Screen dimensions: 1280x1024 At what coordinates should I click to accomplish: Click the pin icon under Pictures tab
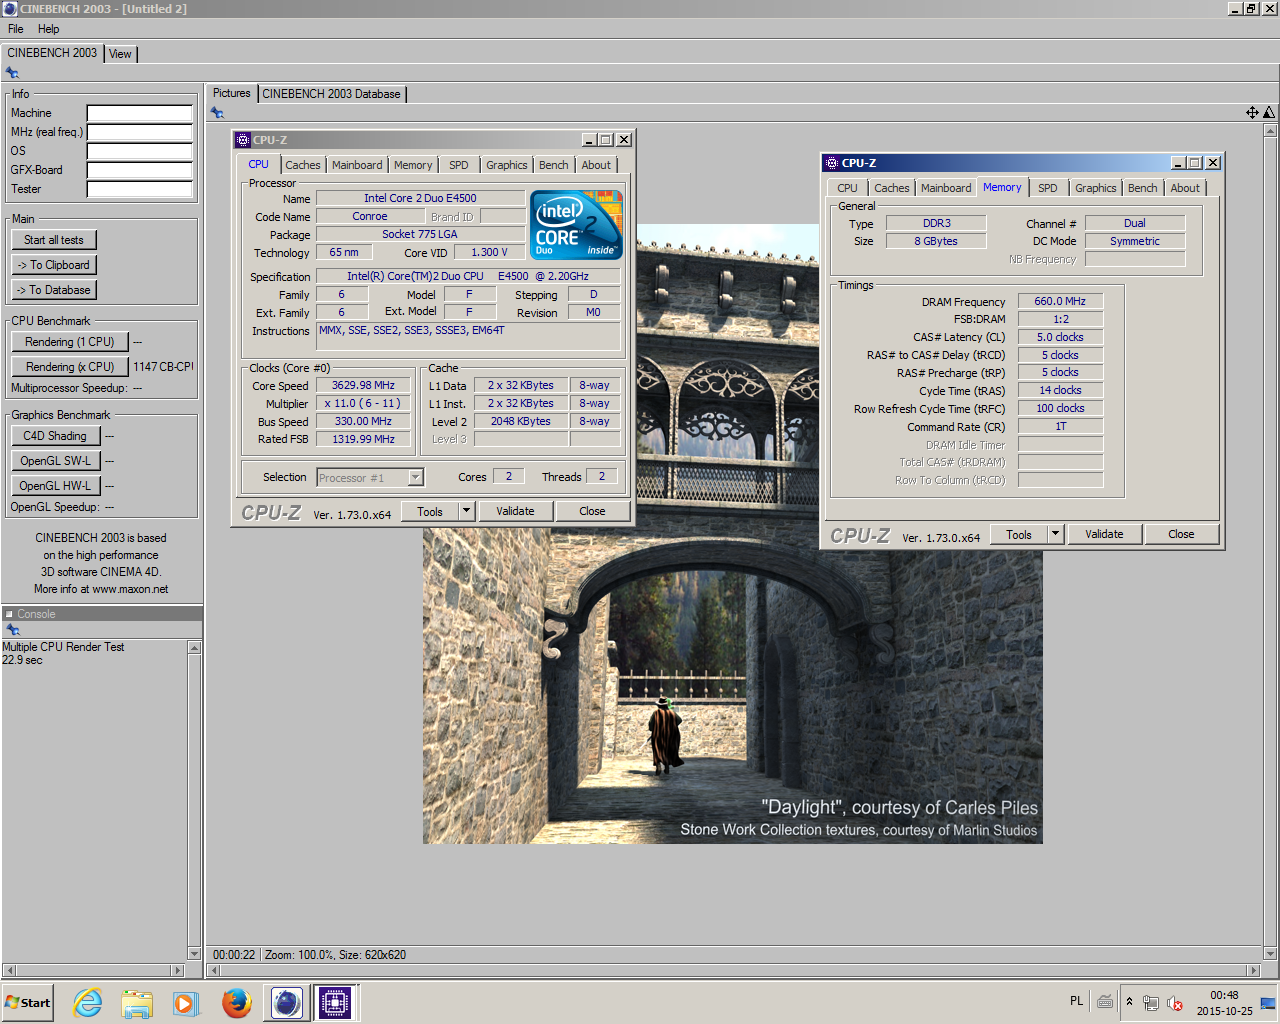pyautogui.click(x=217, y=113)
